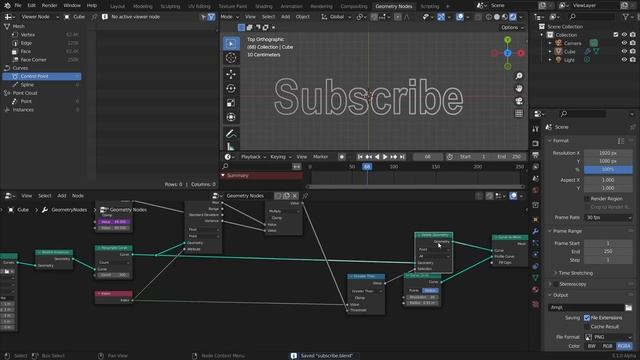This screenshot has width=640, height=360.
Task: Select the Face Corner row in spreadsheet
Action: coord(42,60)
